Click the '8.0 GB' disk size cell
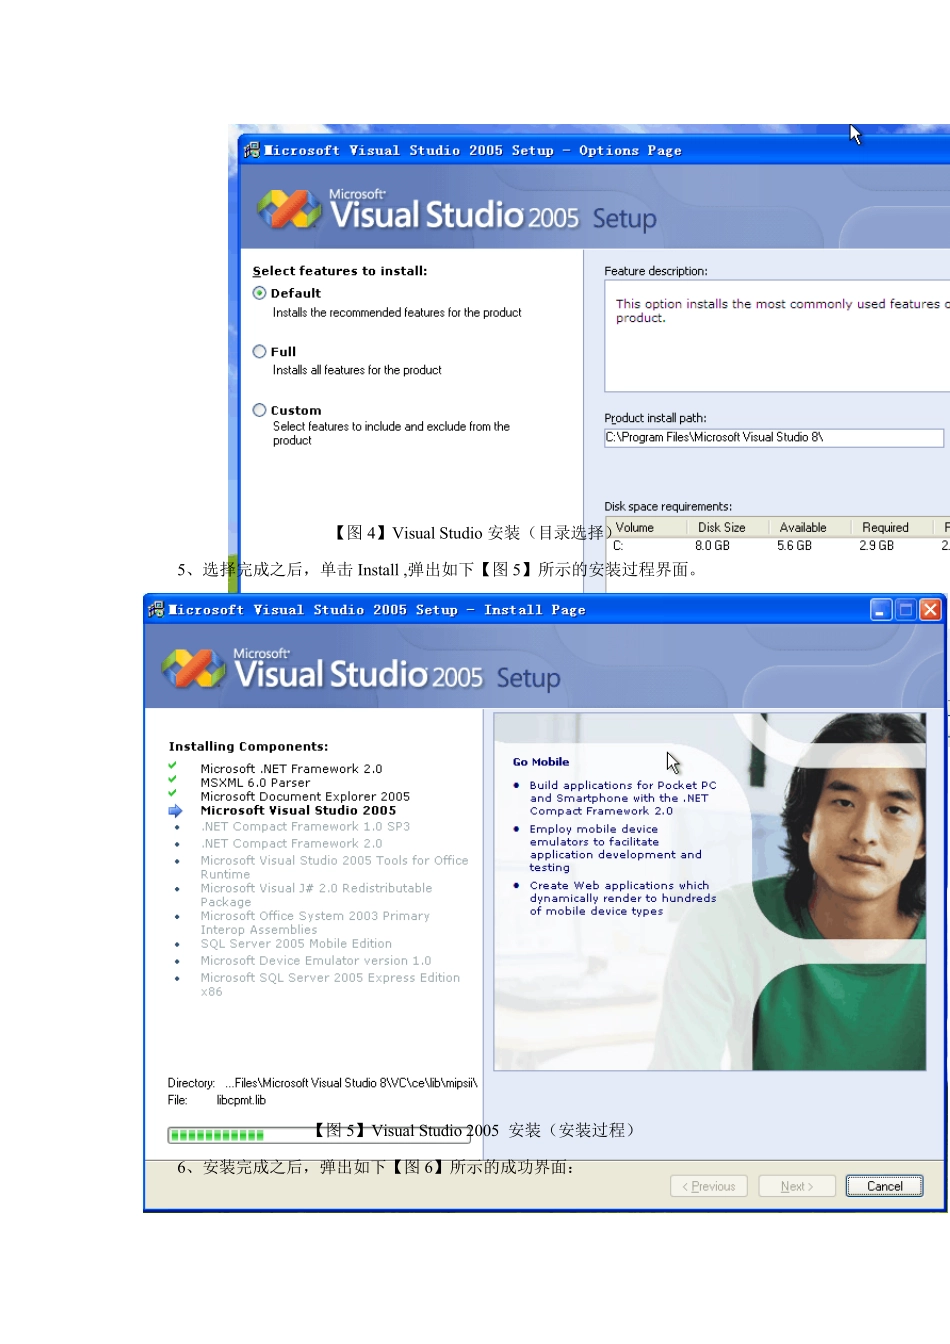 712,546
